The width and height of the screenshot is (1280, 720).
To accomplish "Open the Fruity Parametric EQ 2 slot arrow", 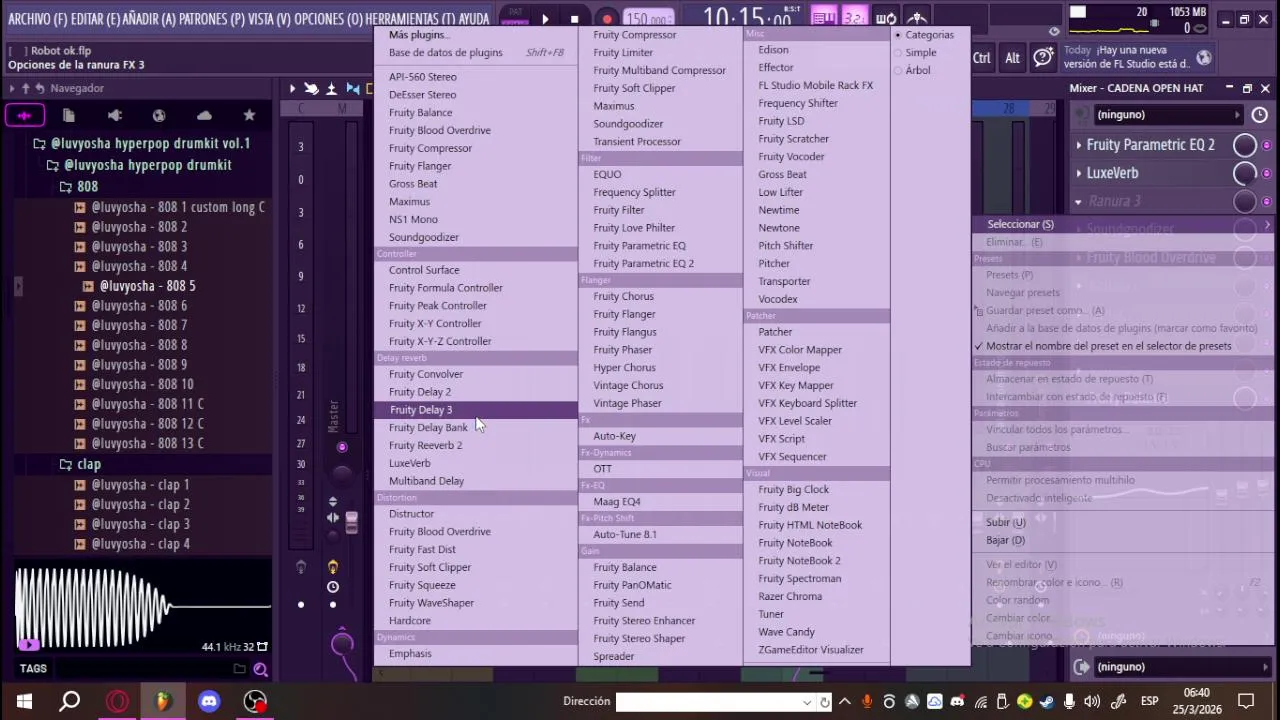I will point(1079,146).
